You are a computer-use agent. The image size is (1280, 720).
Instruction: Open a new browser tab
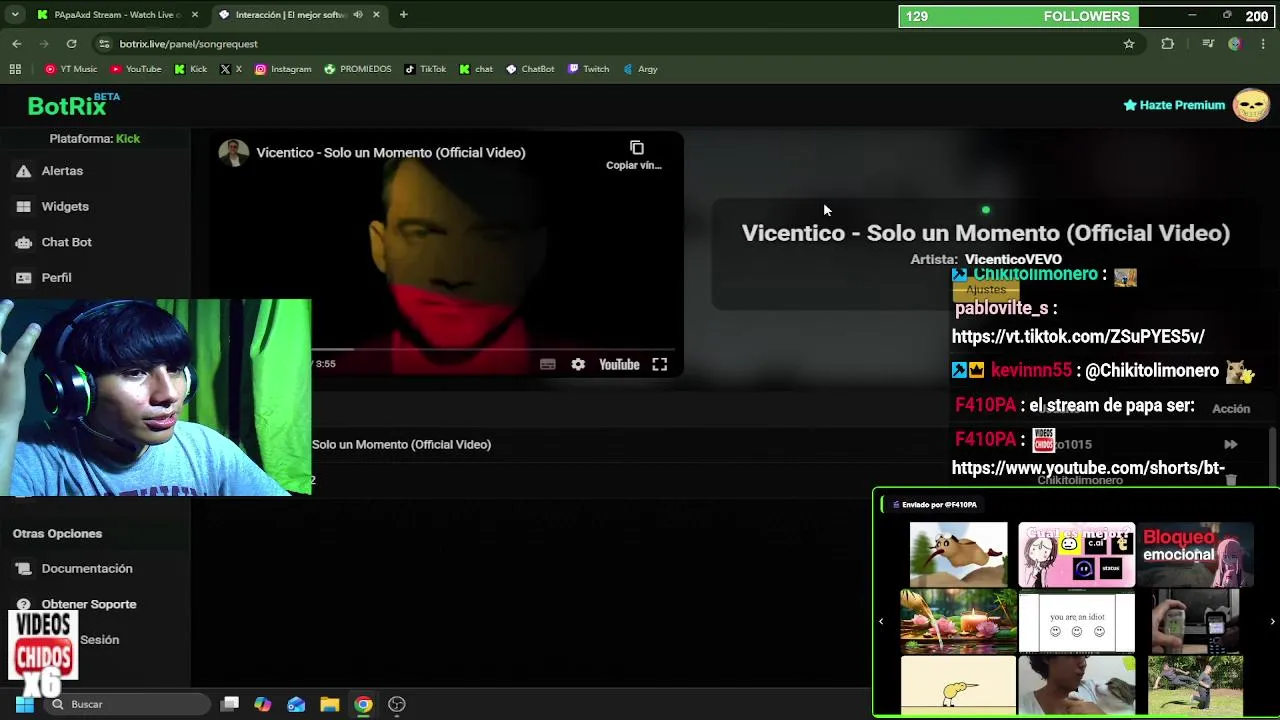[x=403, y=15]
